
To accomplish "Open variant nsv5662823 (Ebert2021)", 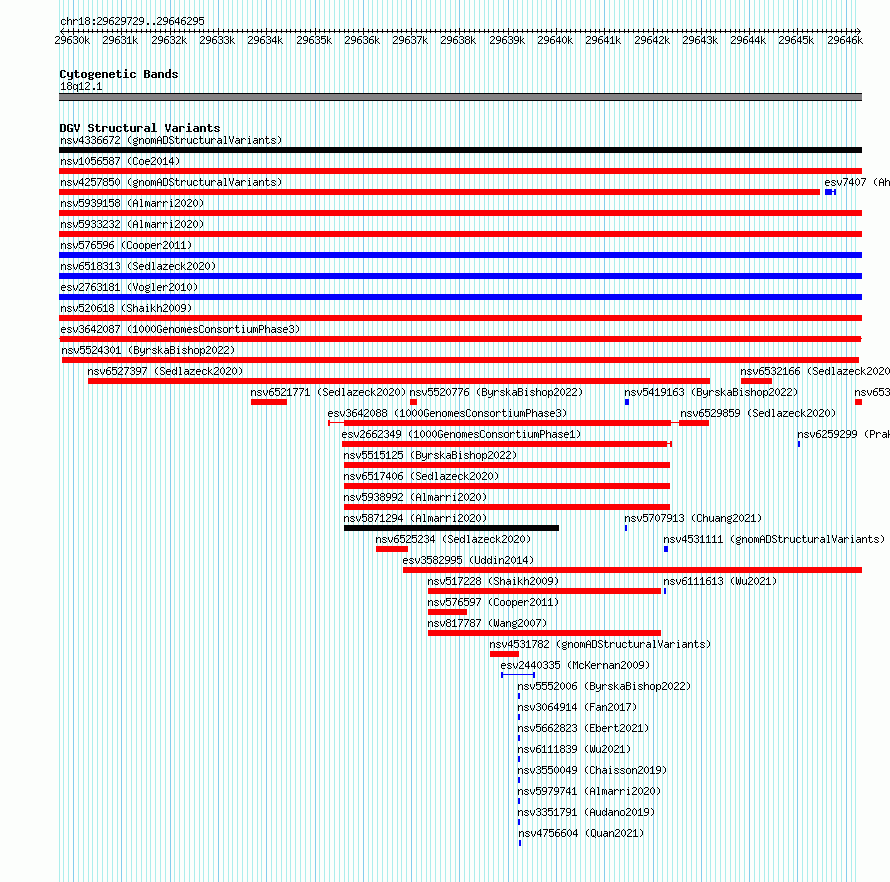I will (583, 728).
